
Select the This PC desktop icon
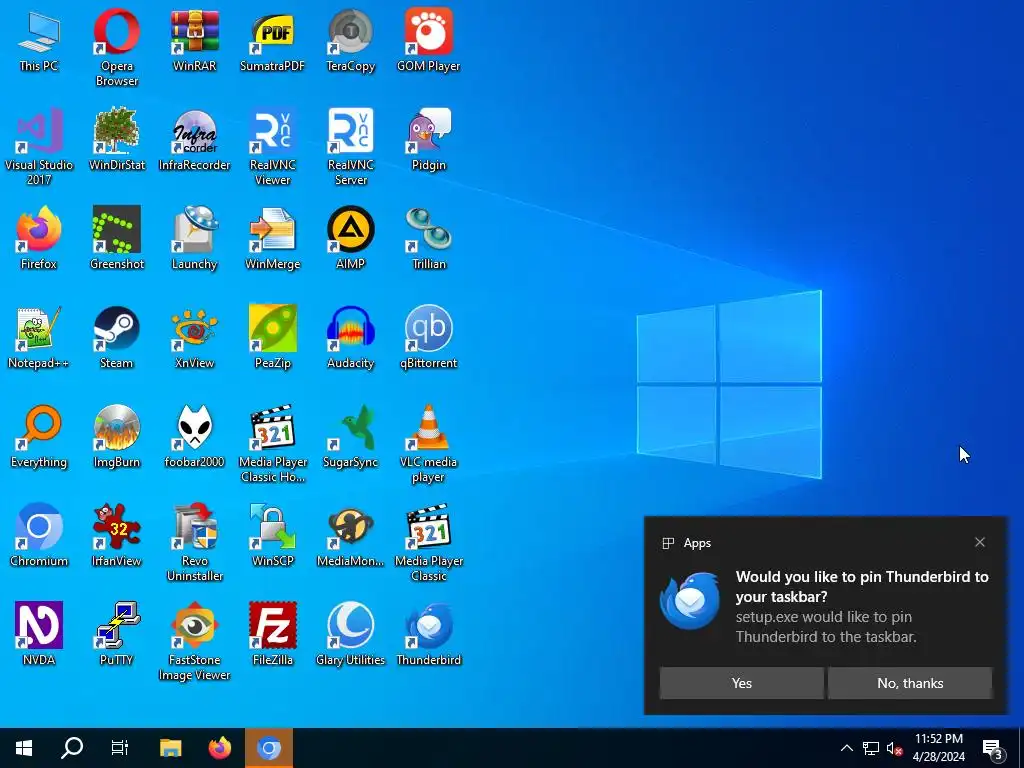pyautogui.click(x=39, y=39)
